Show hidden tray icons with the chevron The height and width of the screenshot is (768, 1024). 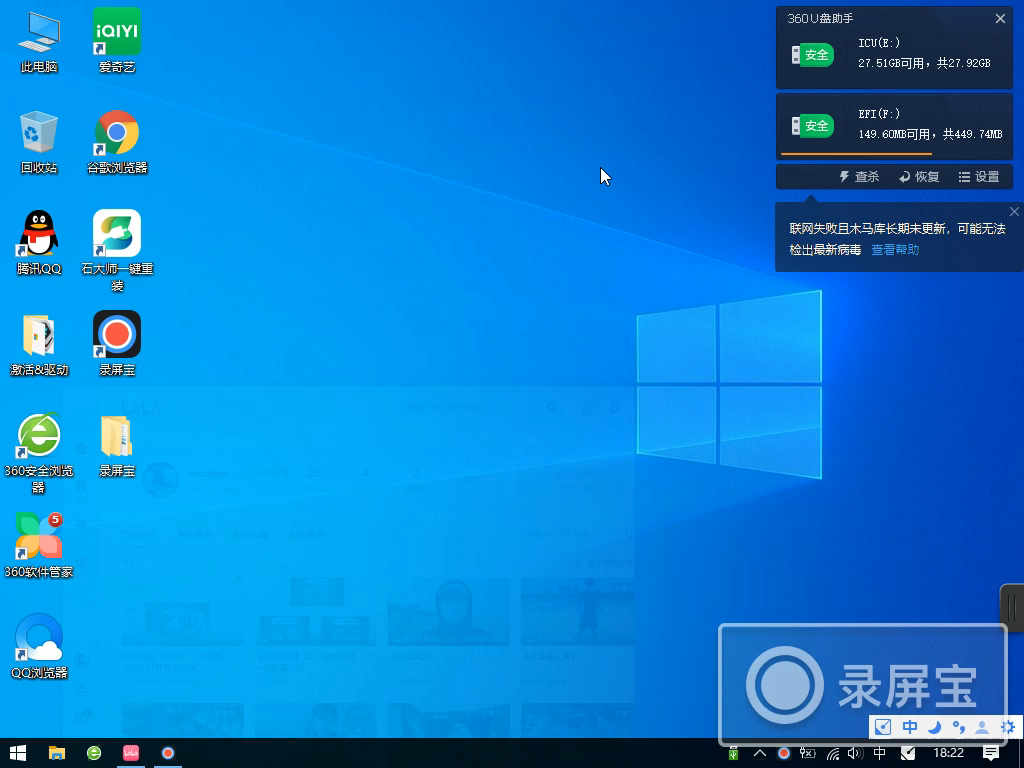click(x=760, y=753)
